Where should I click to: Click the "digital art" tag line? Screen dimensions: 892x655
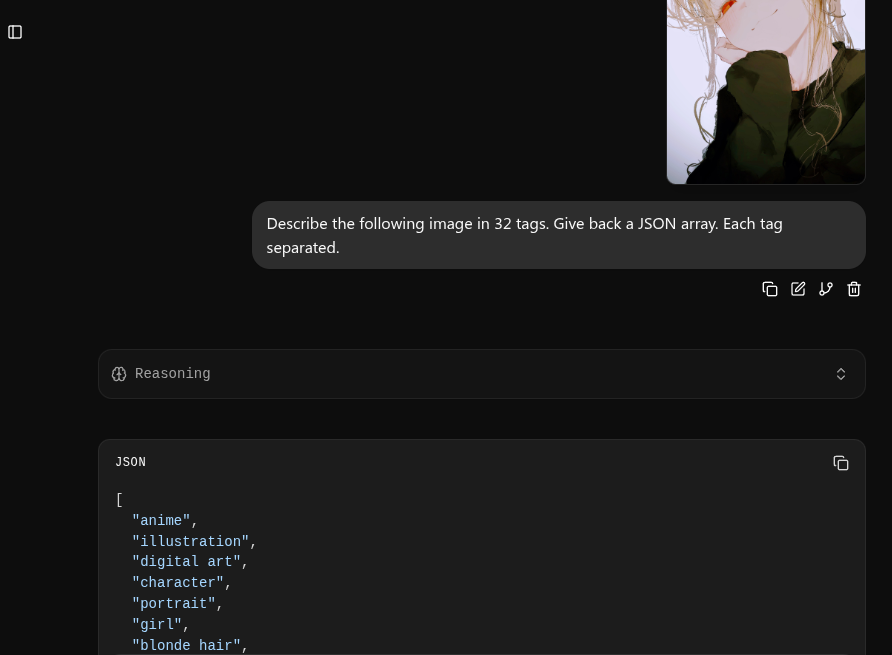pos(190,562)
